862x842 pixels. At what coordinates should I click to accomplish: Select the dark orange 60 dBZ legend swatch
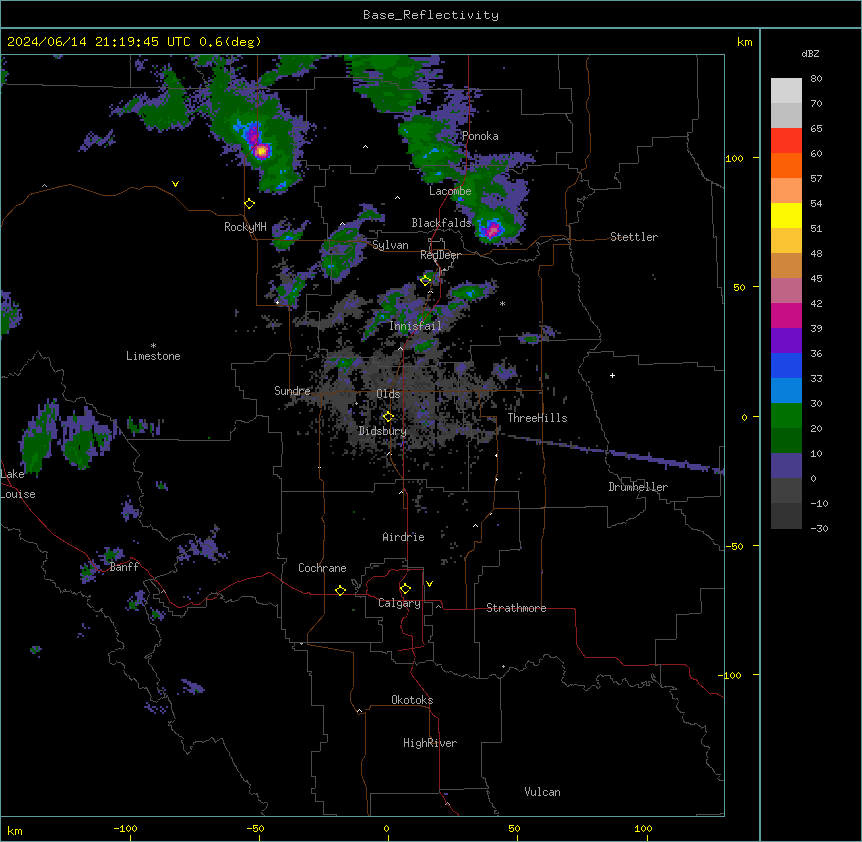[x=786, y=165]
